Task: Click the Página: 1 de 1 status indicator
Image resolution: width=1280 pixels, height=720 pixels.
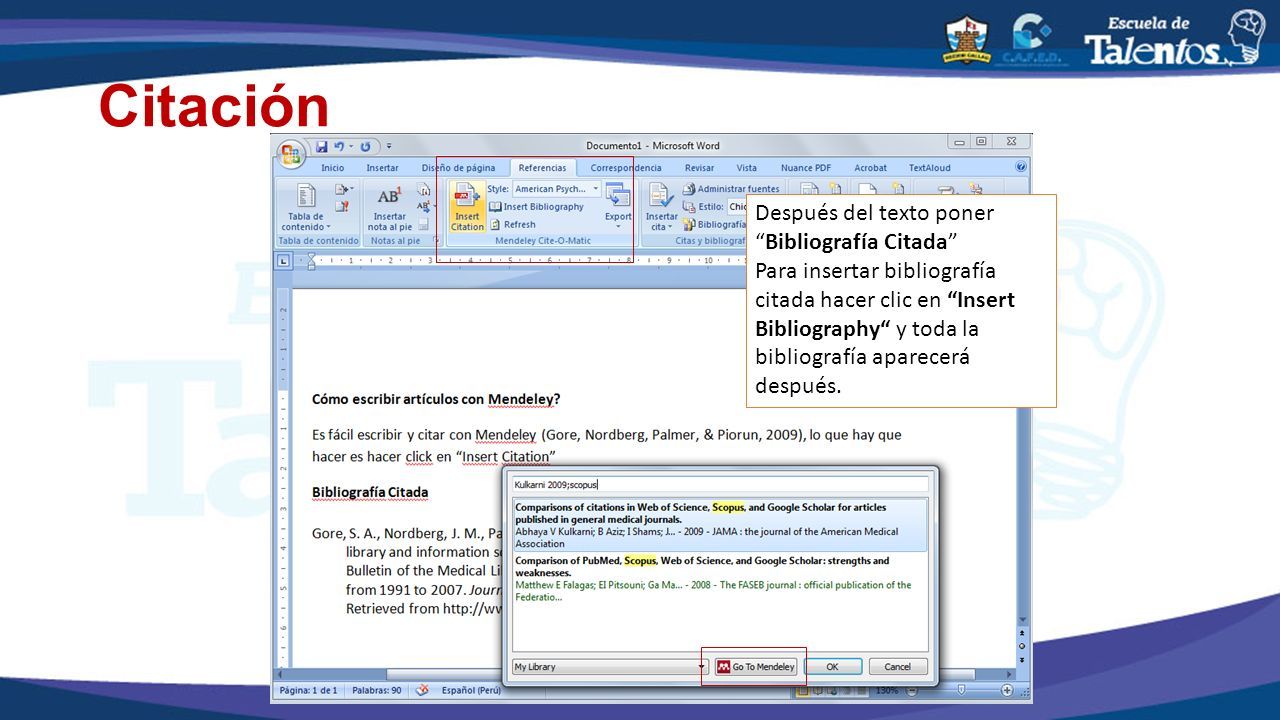Action: pyautogui.click(x=308, y=690)
